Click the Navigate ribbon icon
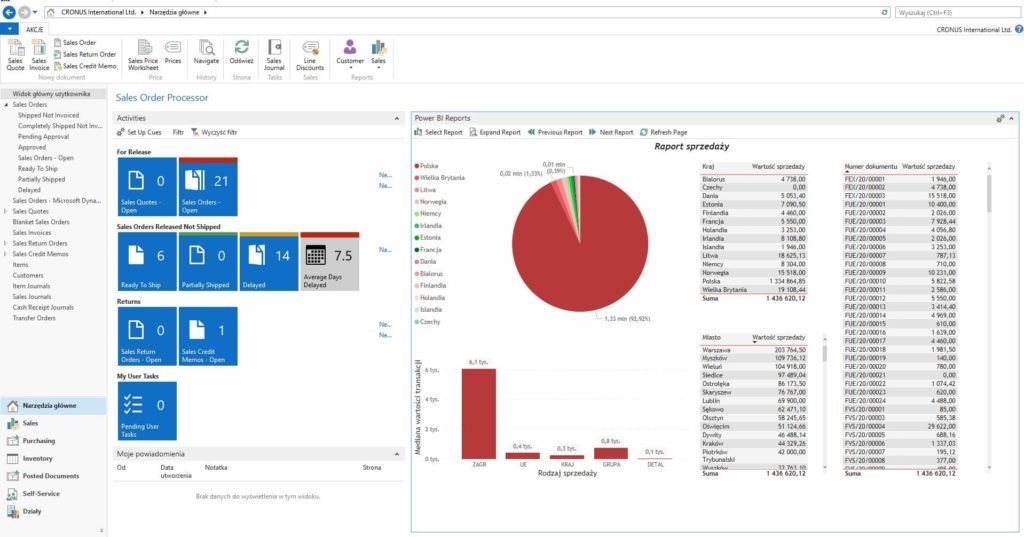Screen dimensions: 1024x537 (x=206, y=52)
